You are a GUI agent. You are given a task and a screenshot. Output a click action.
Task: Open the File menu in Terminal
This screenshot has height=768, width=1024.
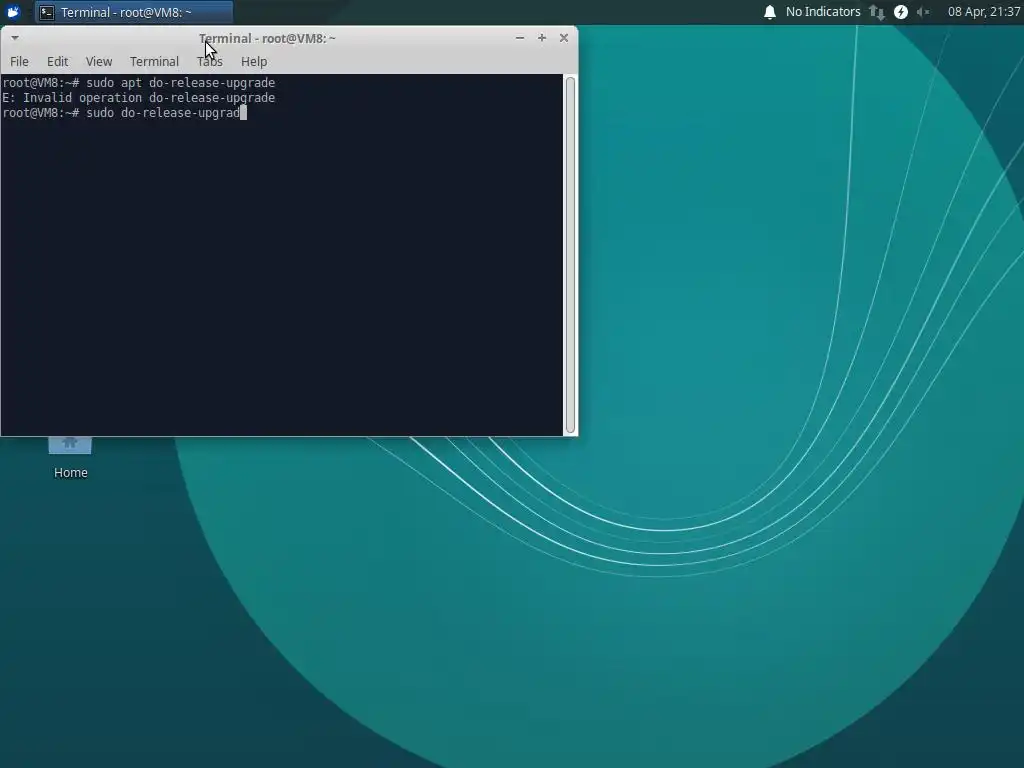pos(19,61)
